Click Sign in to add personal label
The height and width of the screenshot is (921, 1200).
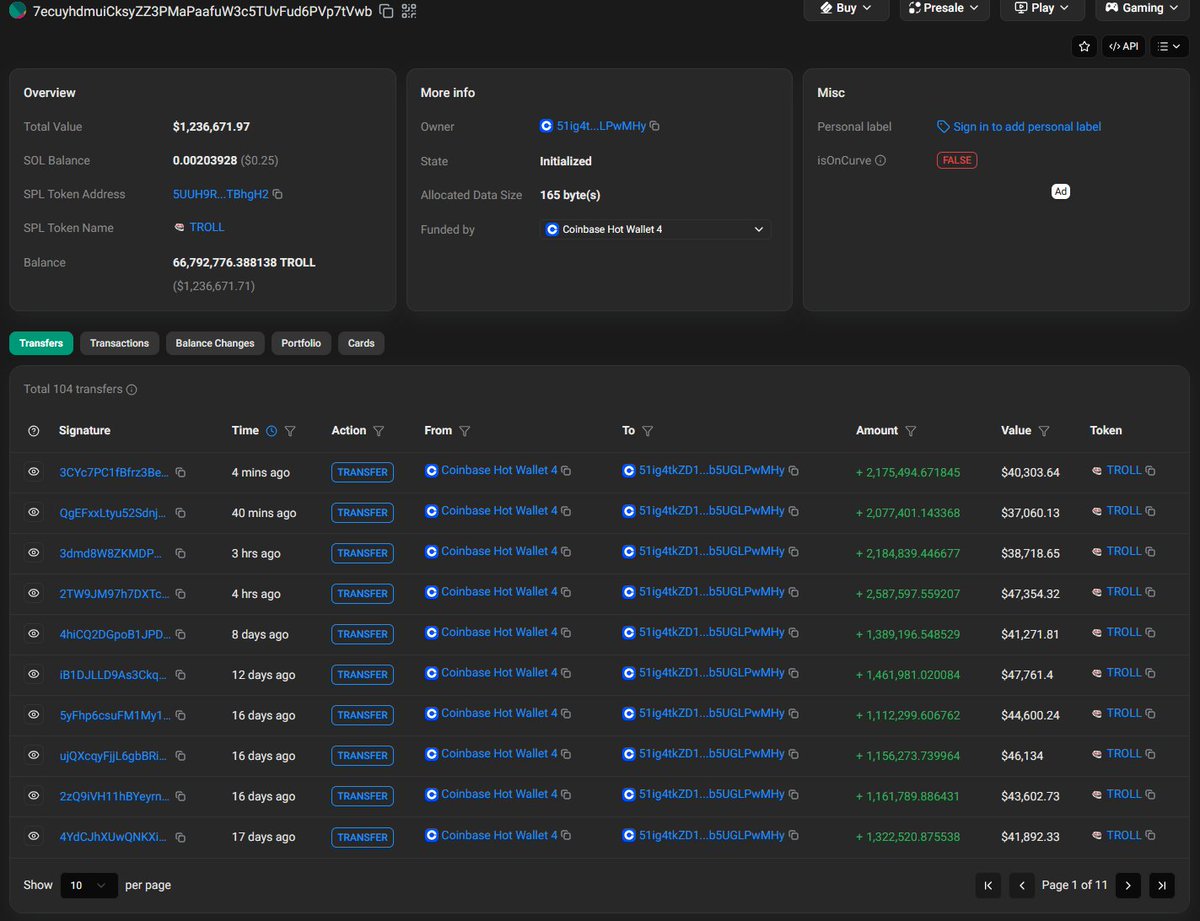click(x=1027, y=127)
